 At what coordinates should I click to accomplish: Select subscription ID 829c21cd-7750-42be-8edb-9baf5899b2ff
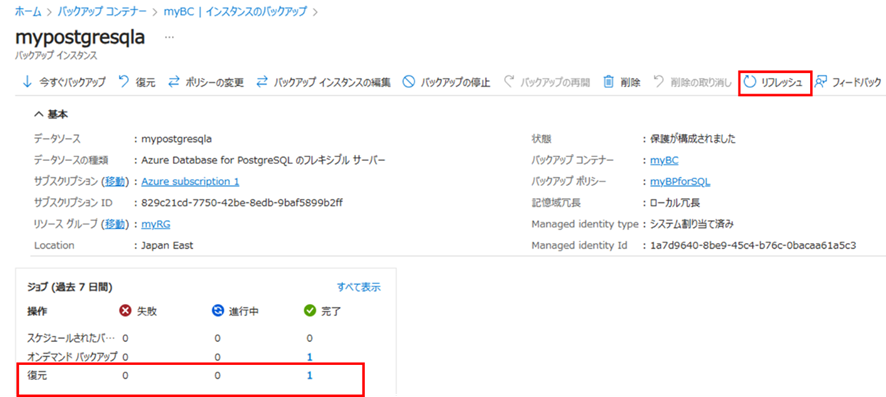click(242, 203)
